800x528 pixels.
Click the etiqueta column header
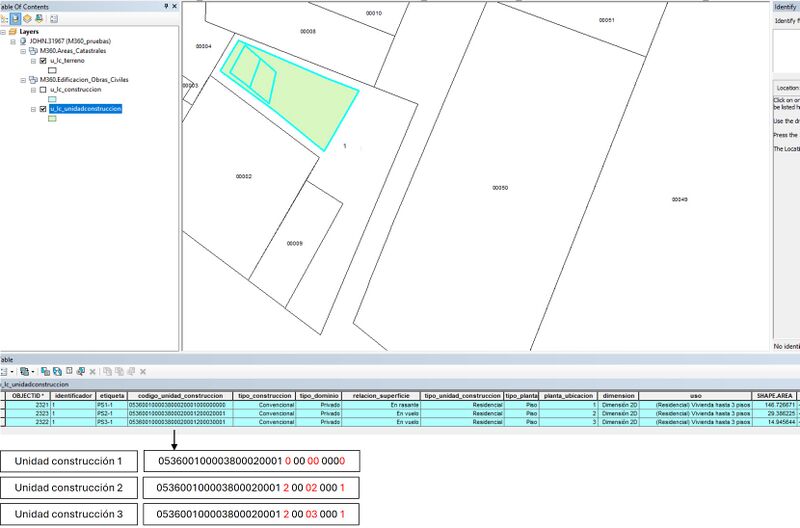112,396
